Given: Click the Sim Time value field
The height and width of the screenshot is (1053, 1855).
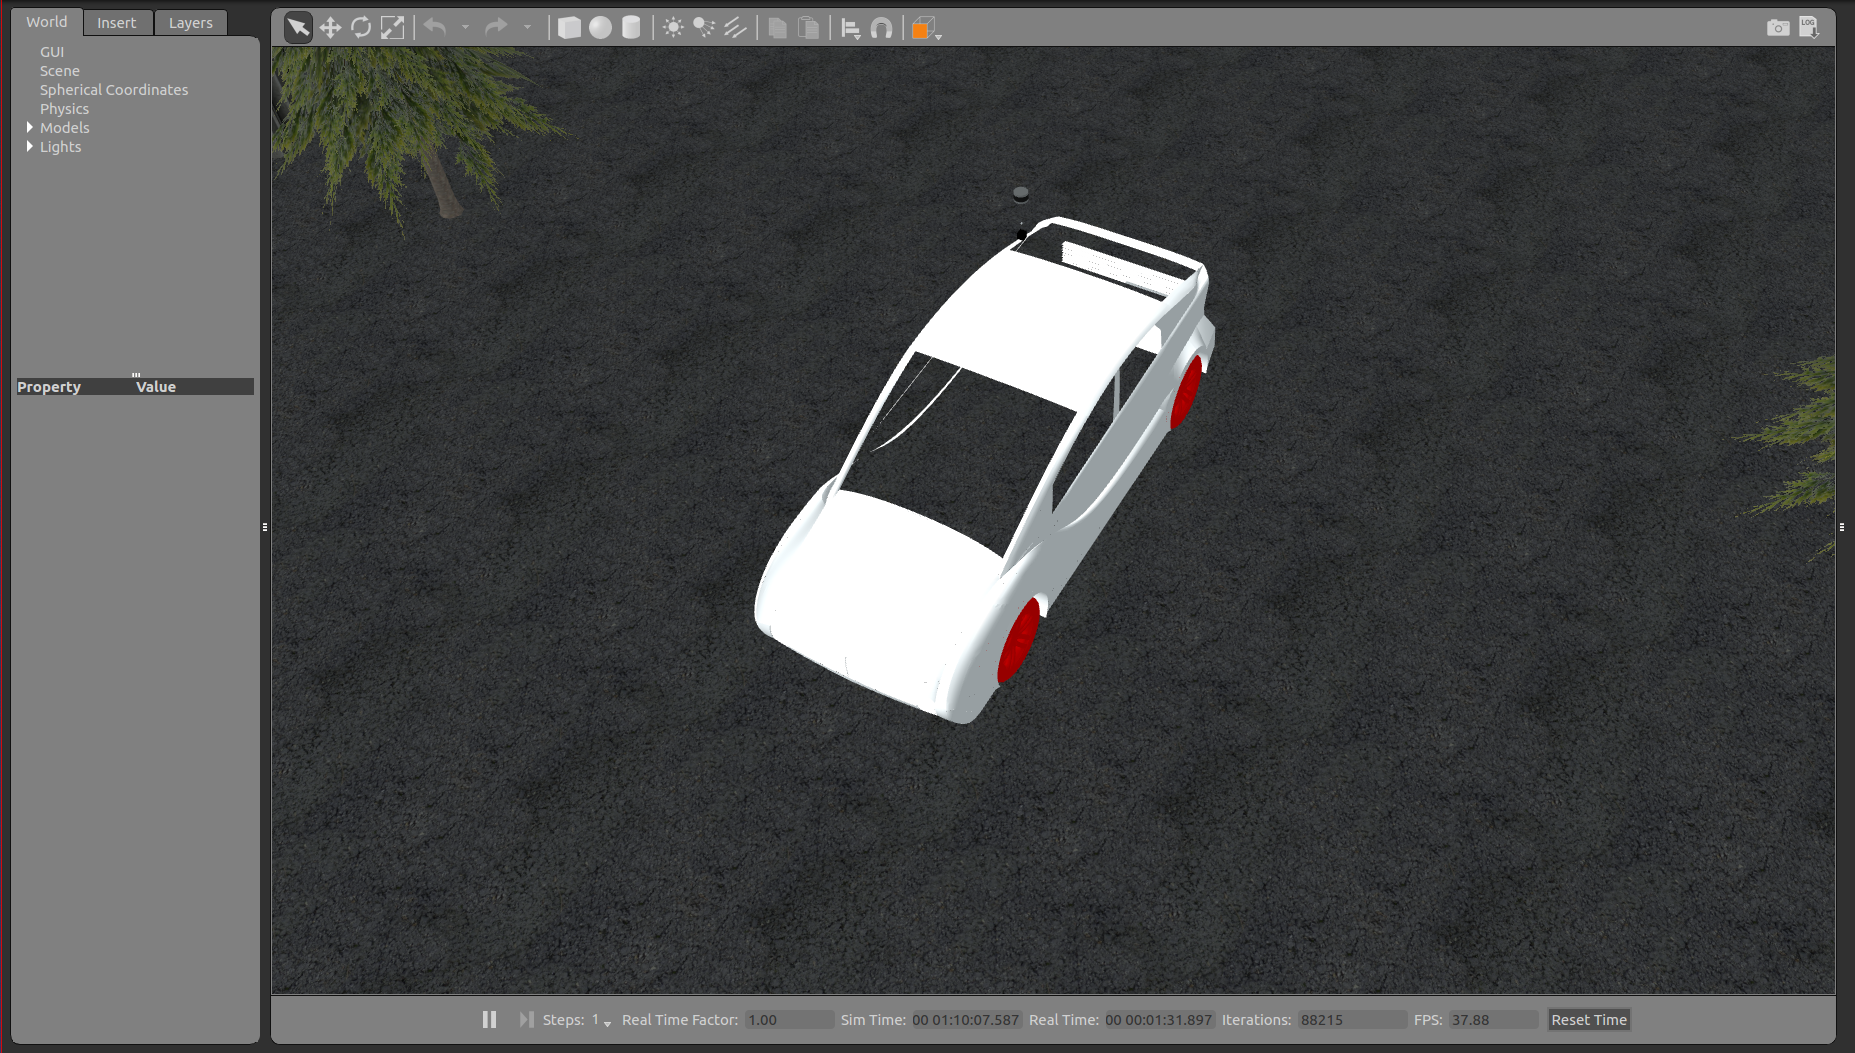Looking at the screenshot, I should (965, 1020).
